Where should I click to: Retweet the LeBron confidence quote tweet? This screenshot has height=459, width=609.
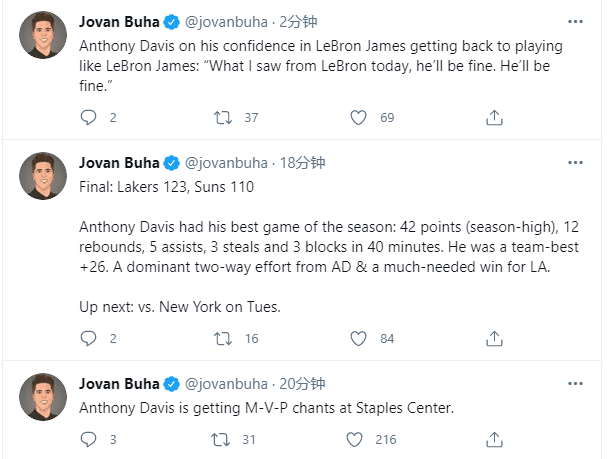(x=223, y=118)
